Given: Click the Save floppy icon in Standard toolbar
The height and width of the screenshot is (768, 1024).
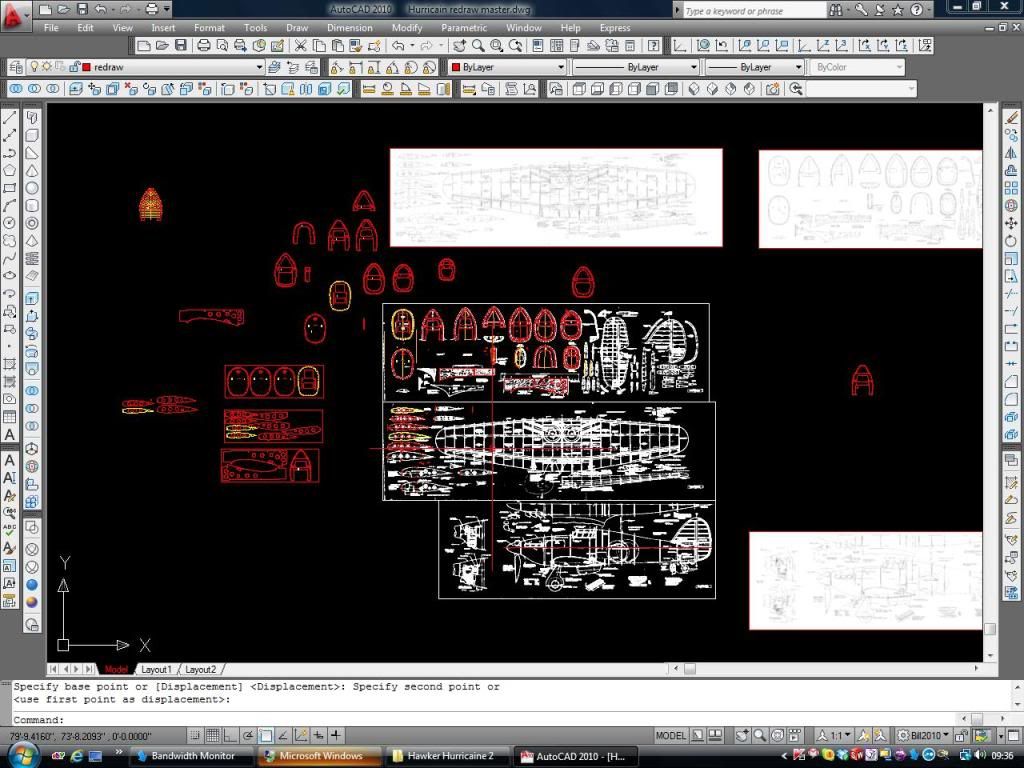Looking at the screenshot, I should 181,46.
